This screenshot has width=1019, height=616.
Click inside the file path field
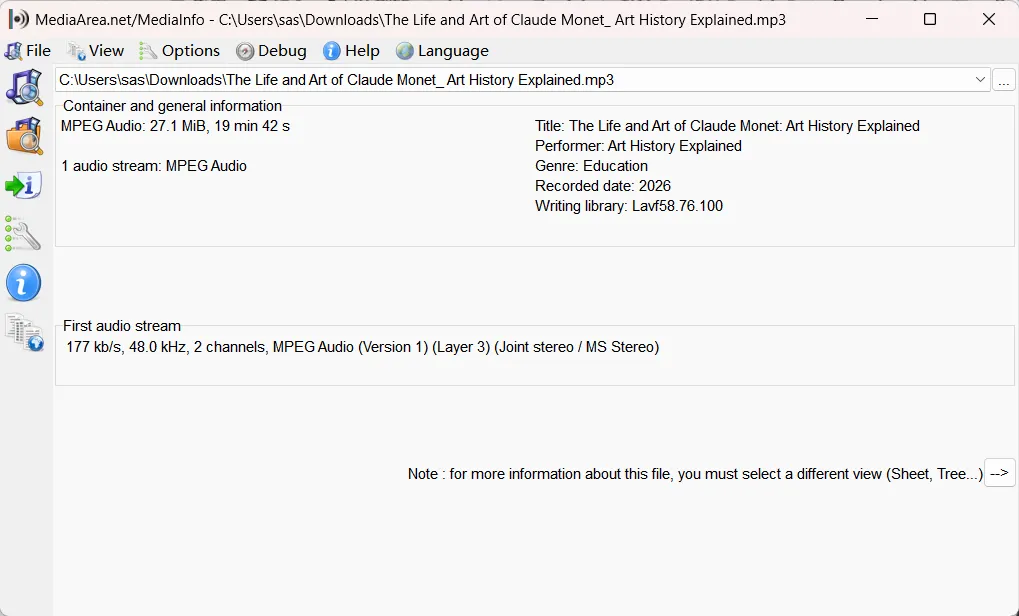click(x=500, y=79)
